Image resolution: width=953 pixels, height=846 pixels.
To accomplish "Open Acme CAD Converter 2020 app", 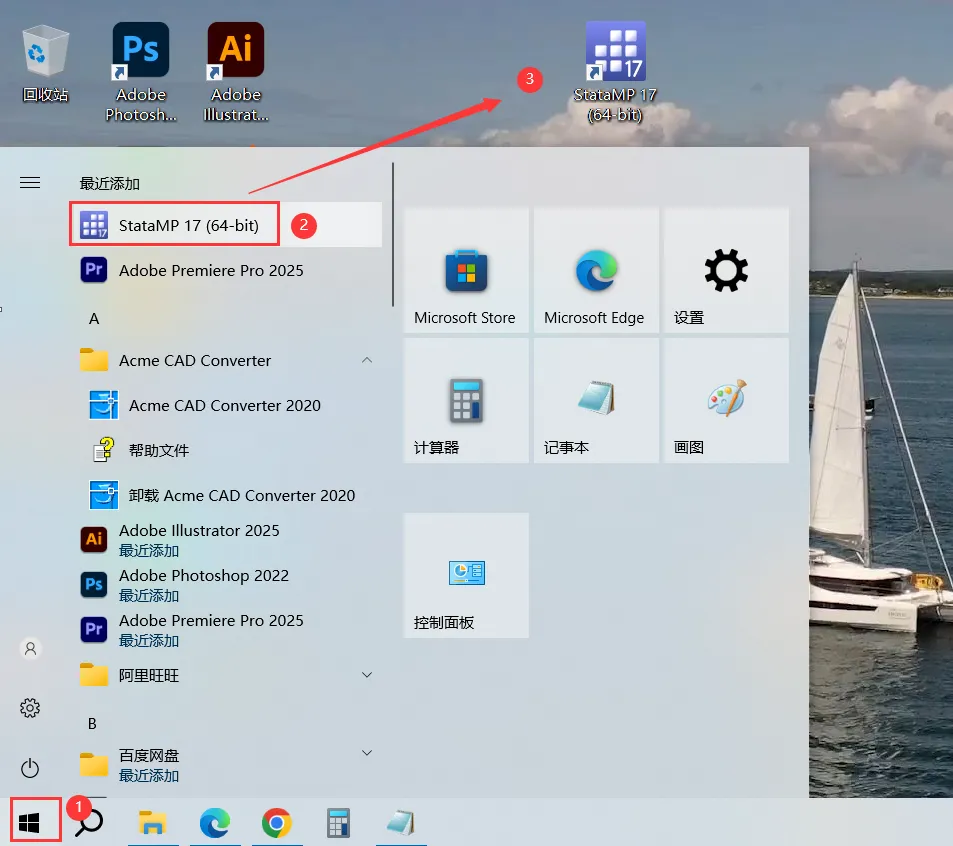I will pos(226,405).
